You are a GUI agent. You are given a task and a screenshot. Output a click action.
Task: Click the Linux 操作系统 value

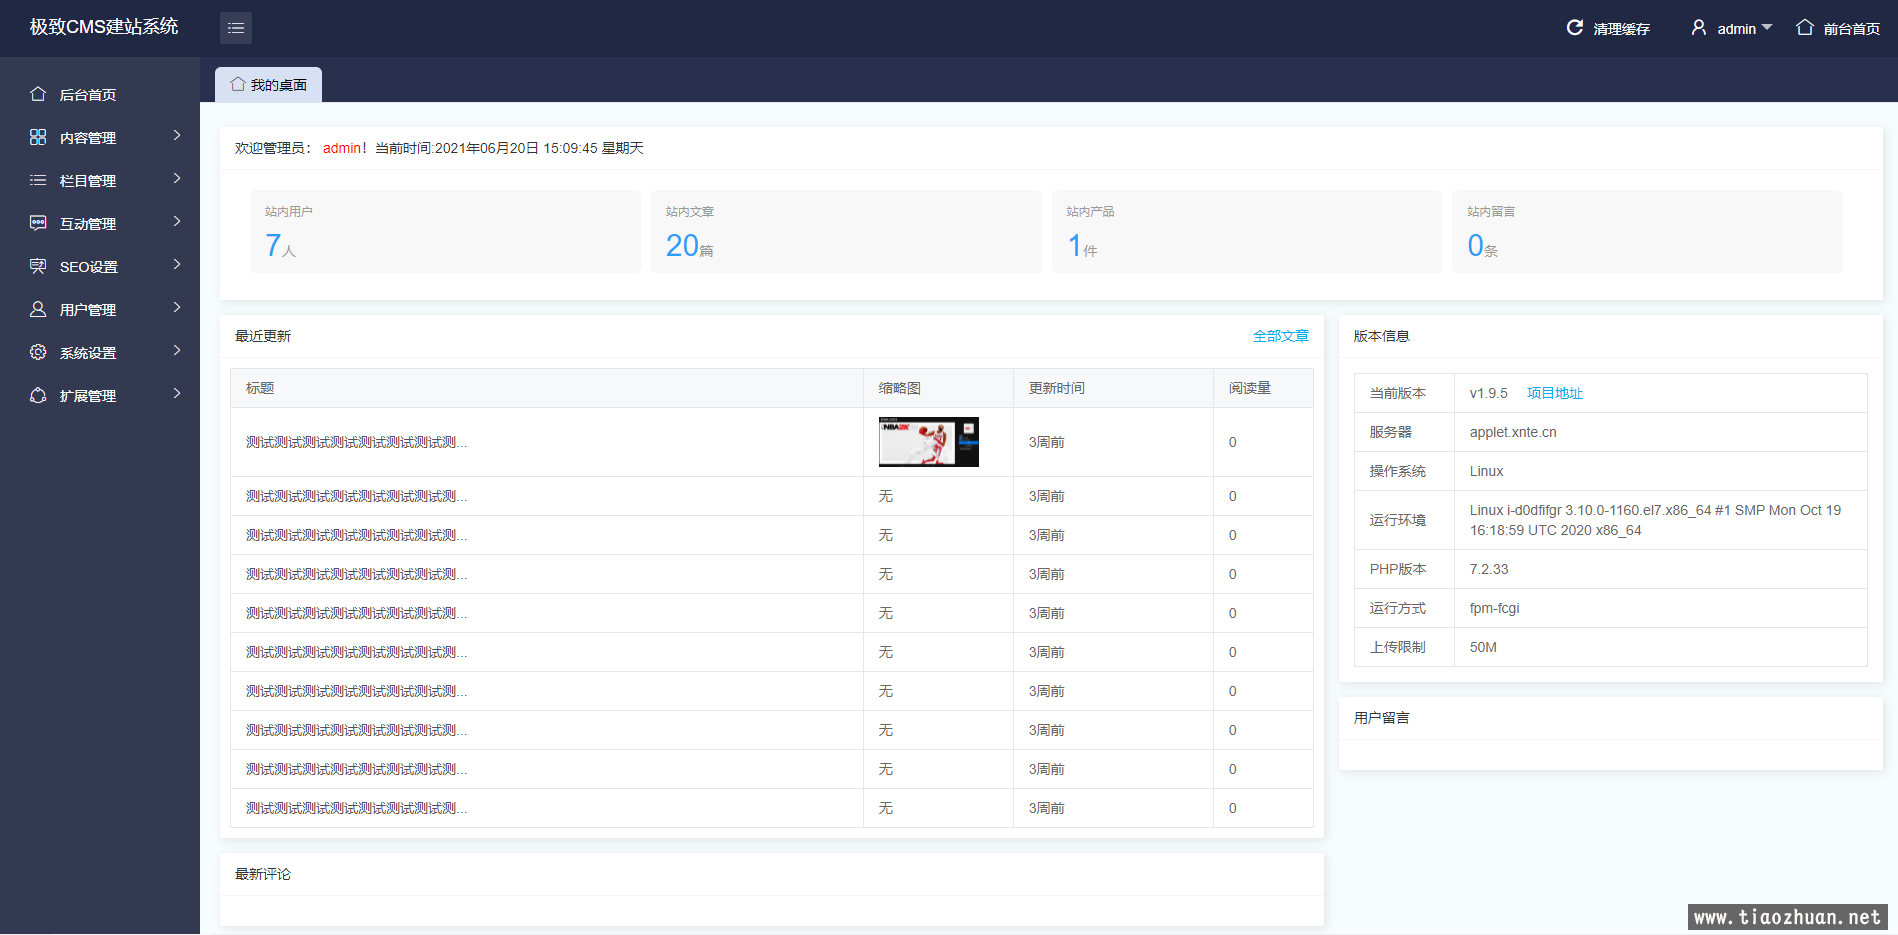point(1487,471)
